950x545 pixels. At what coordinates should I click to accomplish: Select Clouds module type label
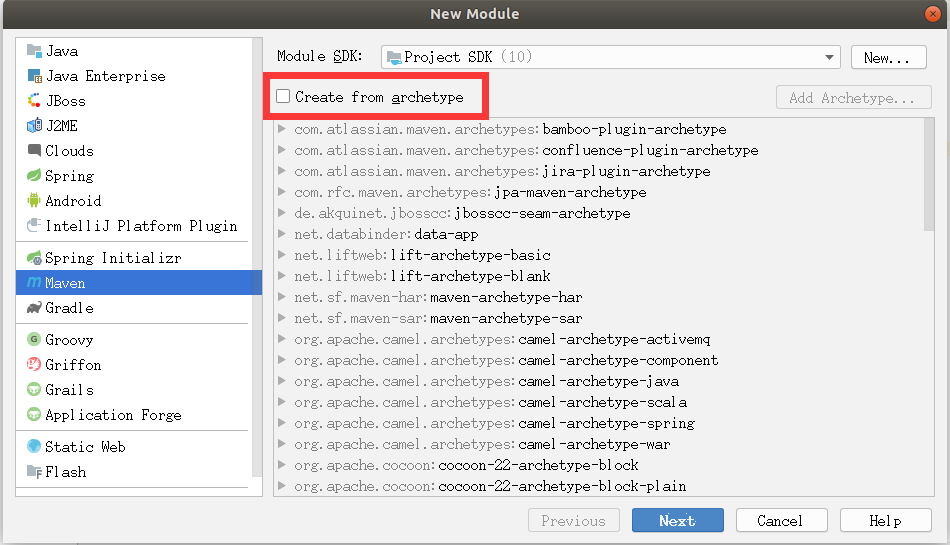pos(70,150)
